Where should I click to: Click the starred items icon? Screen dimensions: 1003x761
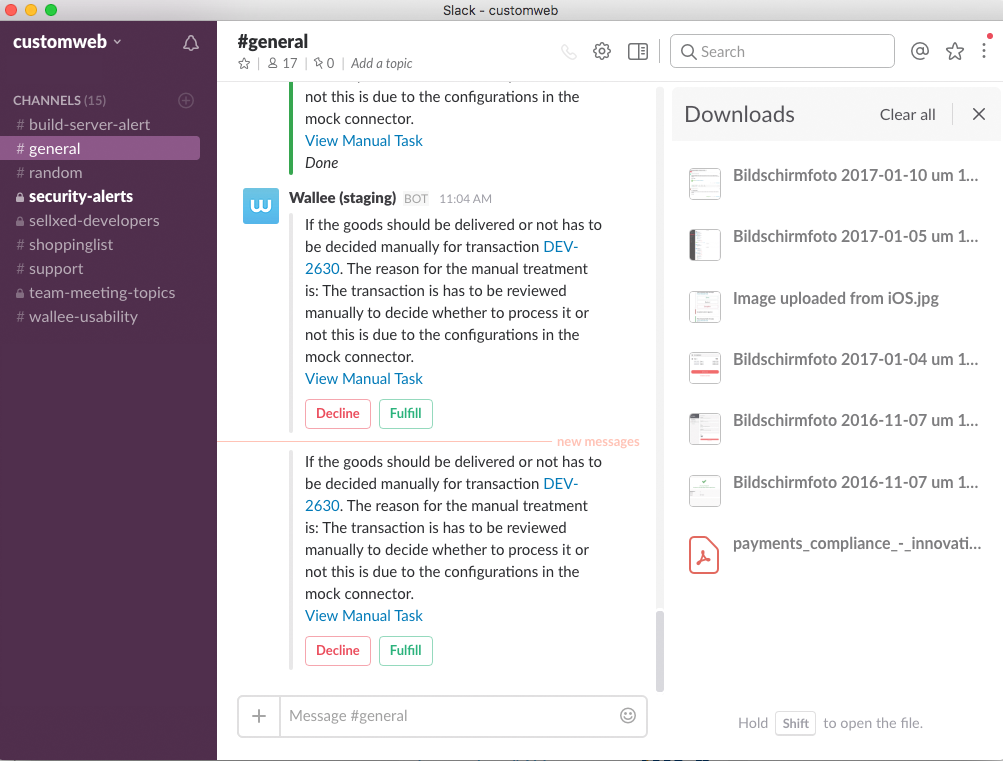954,50
